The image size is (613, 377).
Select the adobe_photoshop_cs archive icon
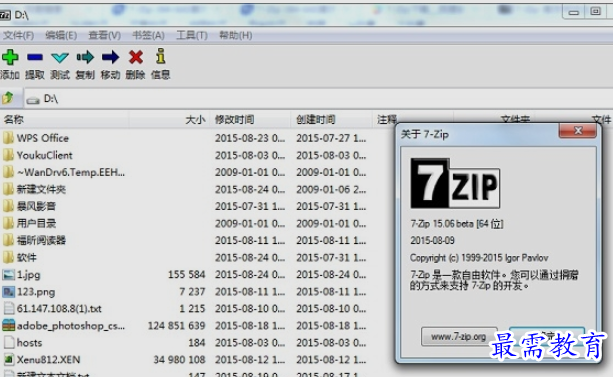[8, 325]
